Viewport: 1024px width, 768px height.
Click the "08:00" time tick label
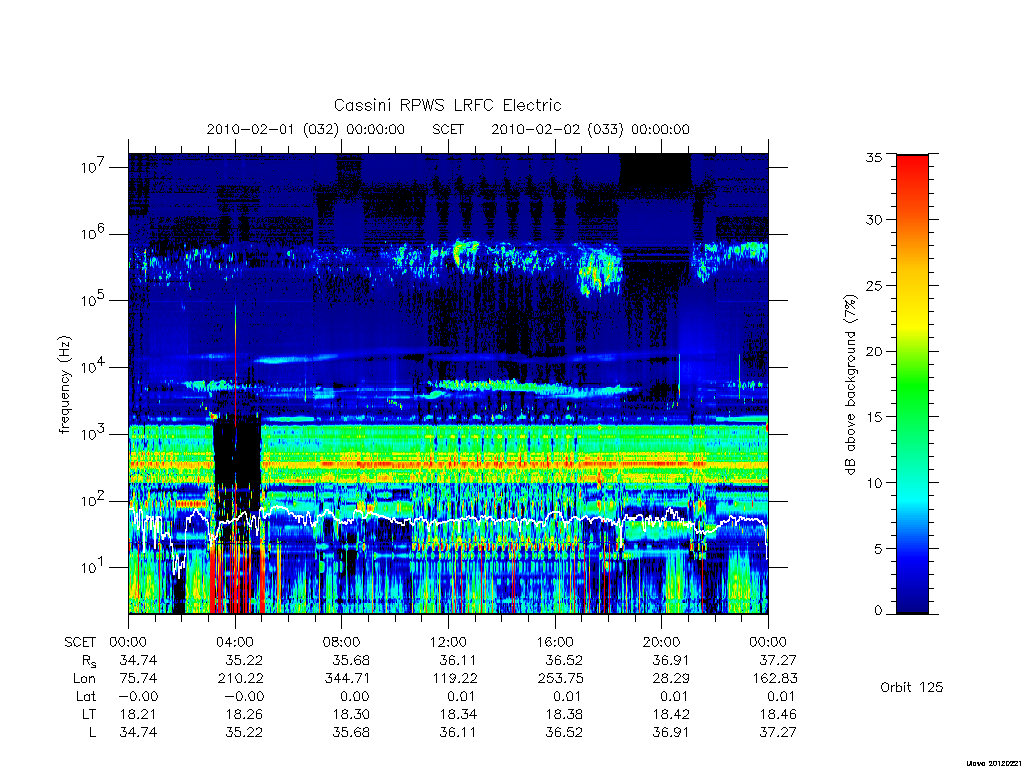342,642
